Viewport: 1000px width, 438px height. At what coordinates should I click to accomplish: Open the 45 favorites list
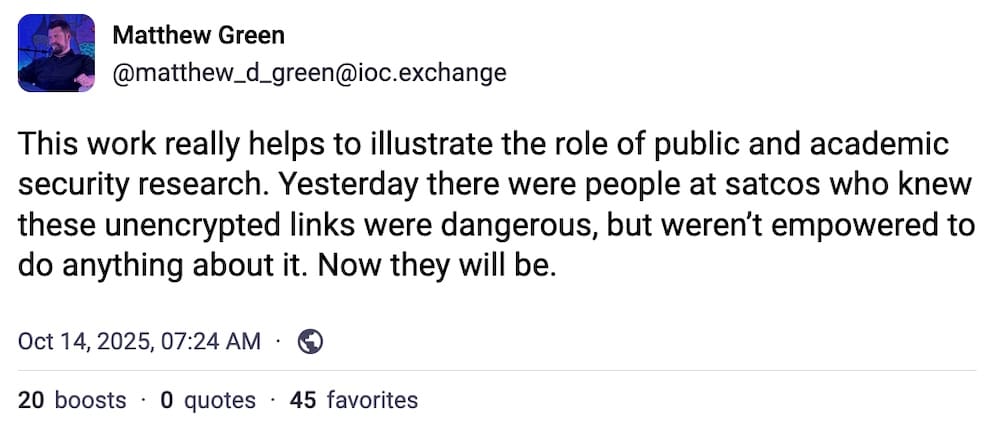tap(353, 401)
